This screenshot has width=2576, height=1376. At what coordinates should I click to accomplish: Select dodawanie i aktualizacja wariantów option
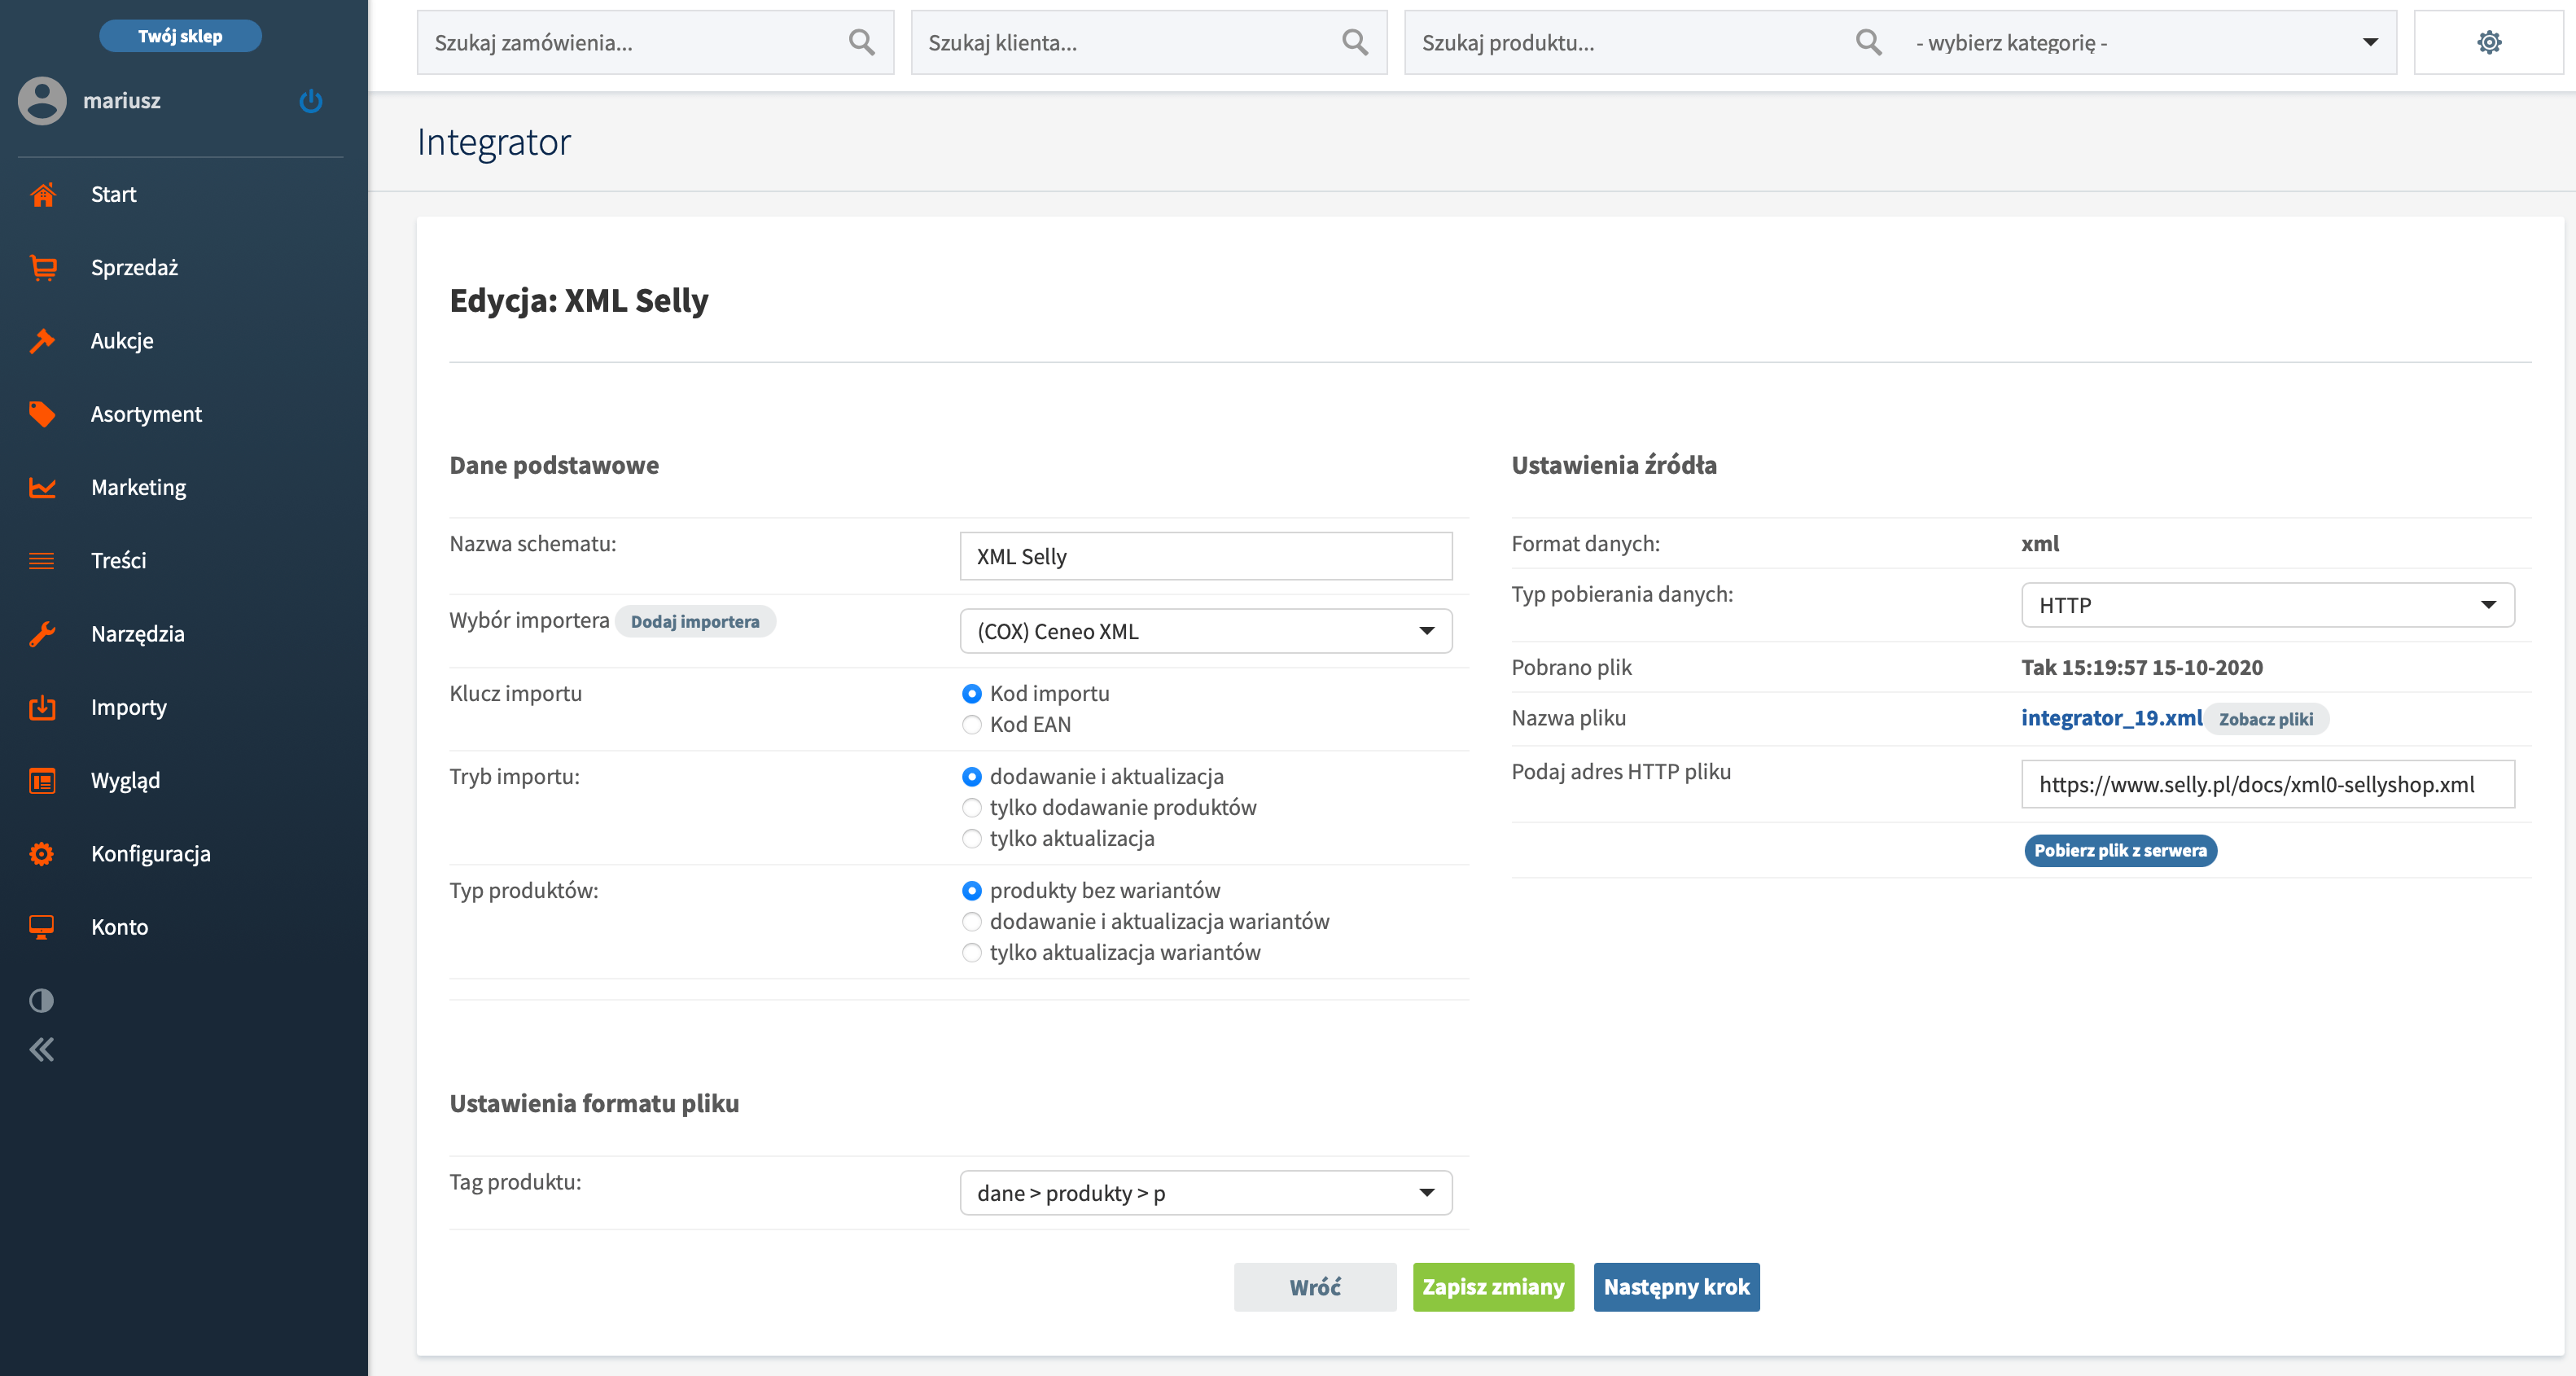pos(971,922)
